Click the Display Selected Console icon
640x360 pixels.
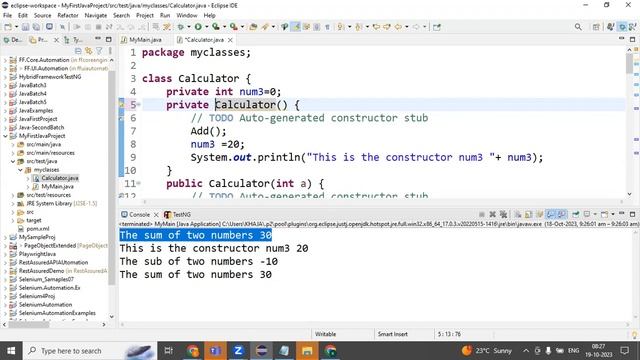coord(587,214)
